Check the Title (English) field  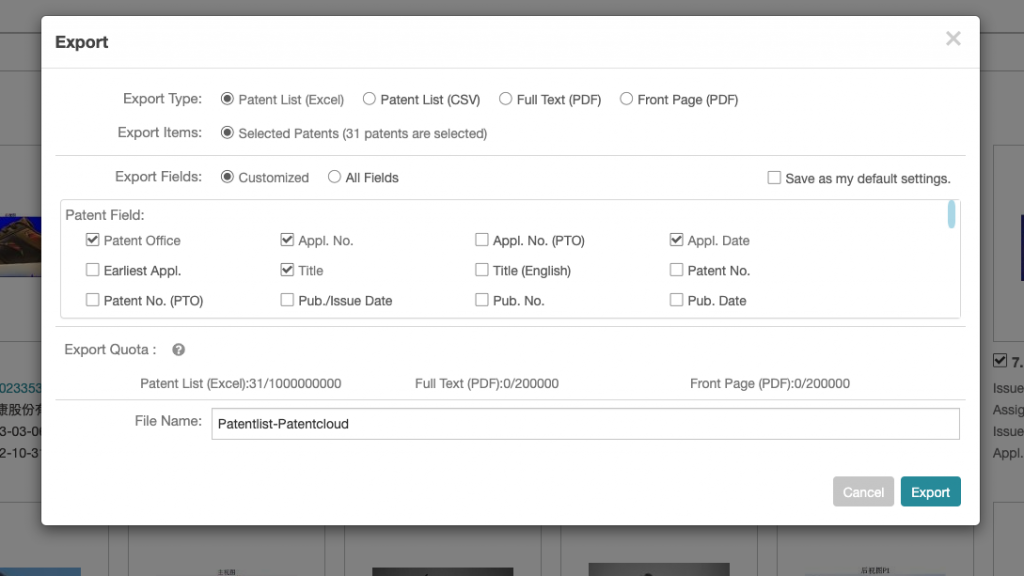pos(482,270)
